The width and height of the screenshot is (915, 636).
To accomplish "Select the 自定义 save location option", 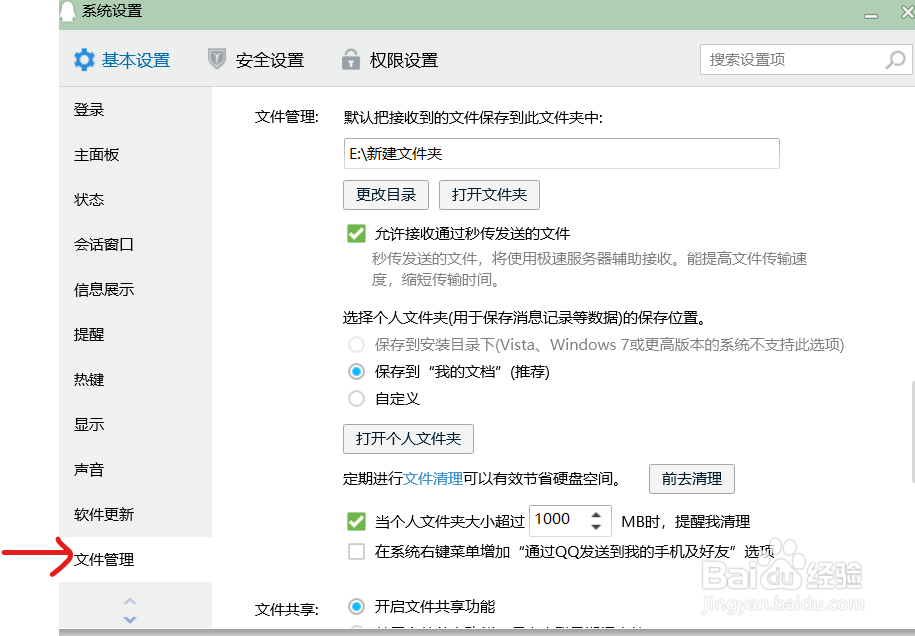I will [356, 398].
